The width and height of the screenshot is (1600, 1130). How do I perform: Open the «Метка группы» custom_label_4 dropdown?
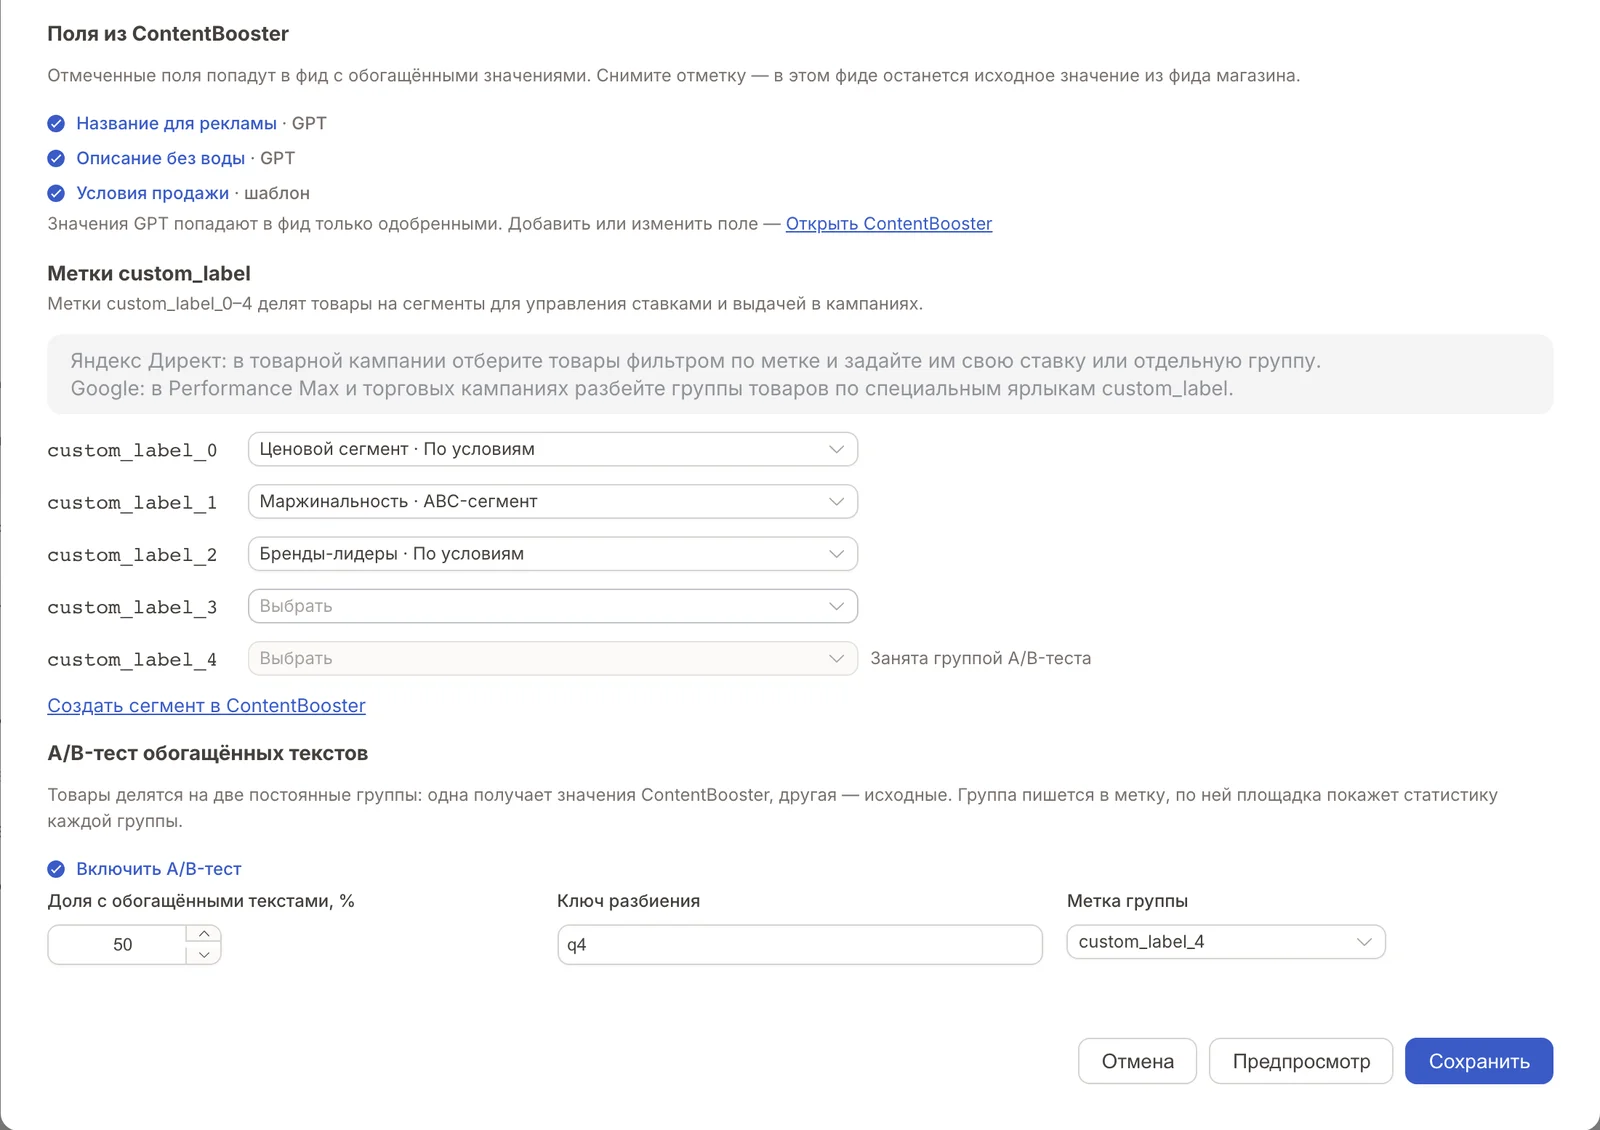point(1225,942)
